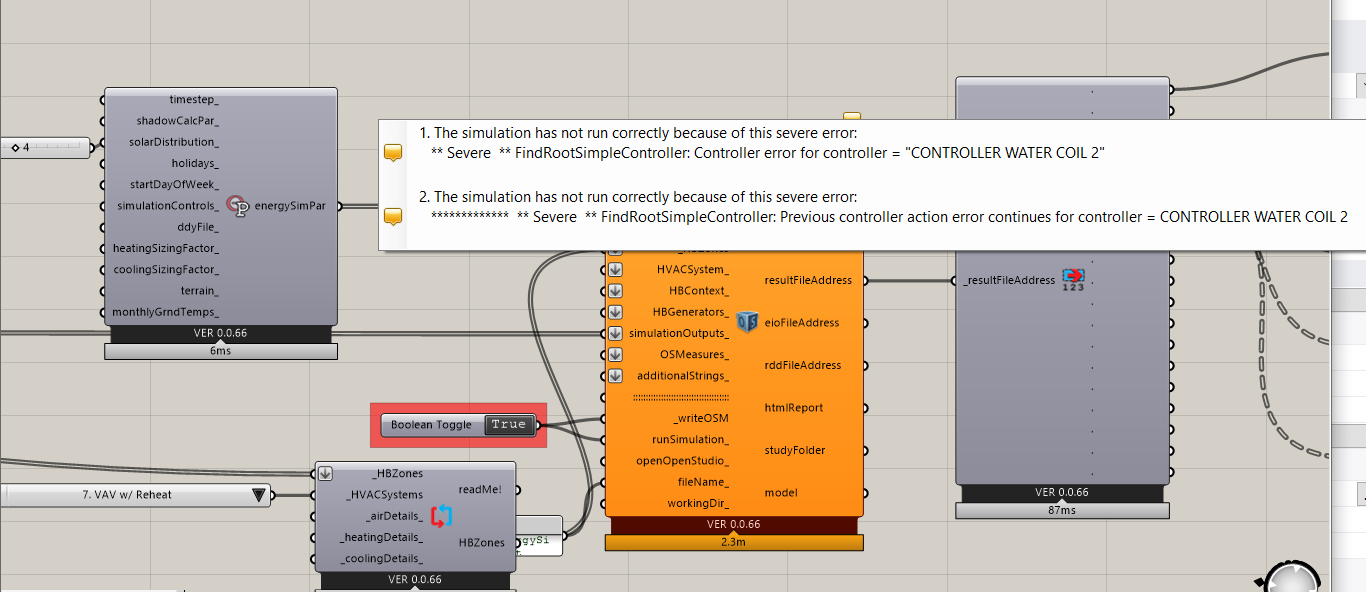This screenshot has width=1366, height=592.
Task: Click the 6ms profiler time label
Action: pos(220,351)
